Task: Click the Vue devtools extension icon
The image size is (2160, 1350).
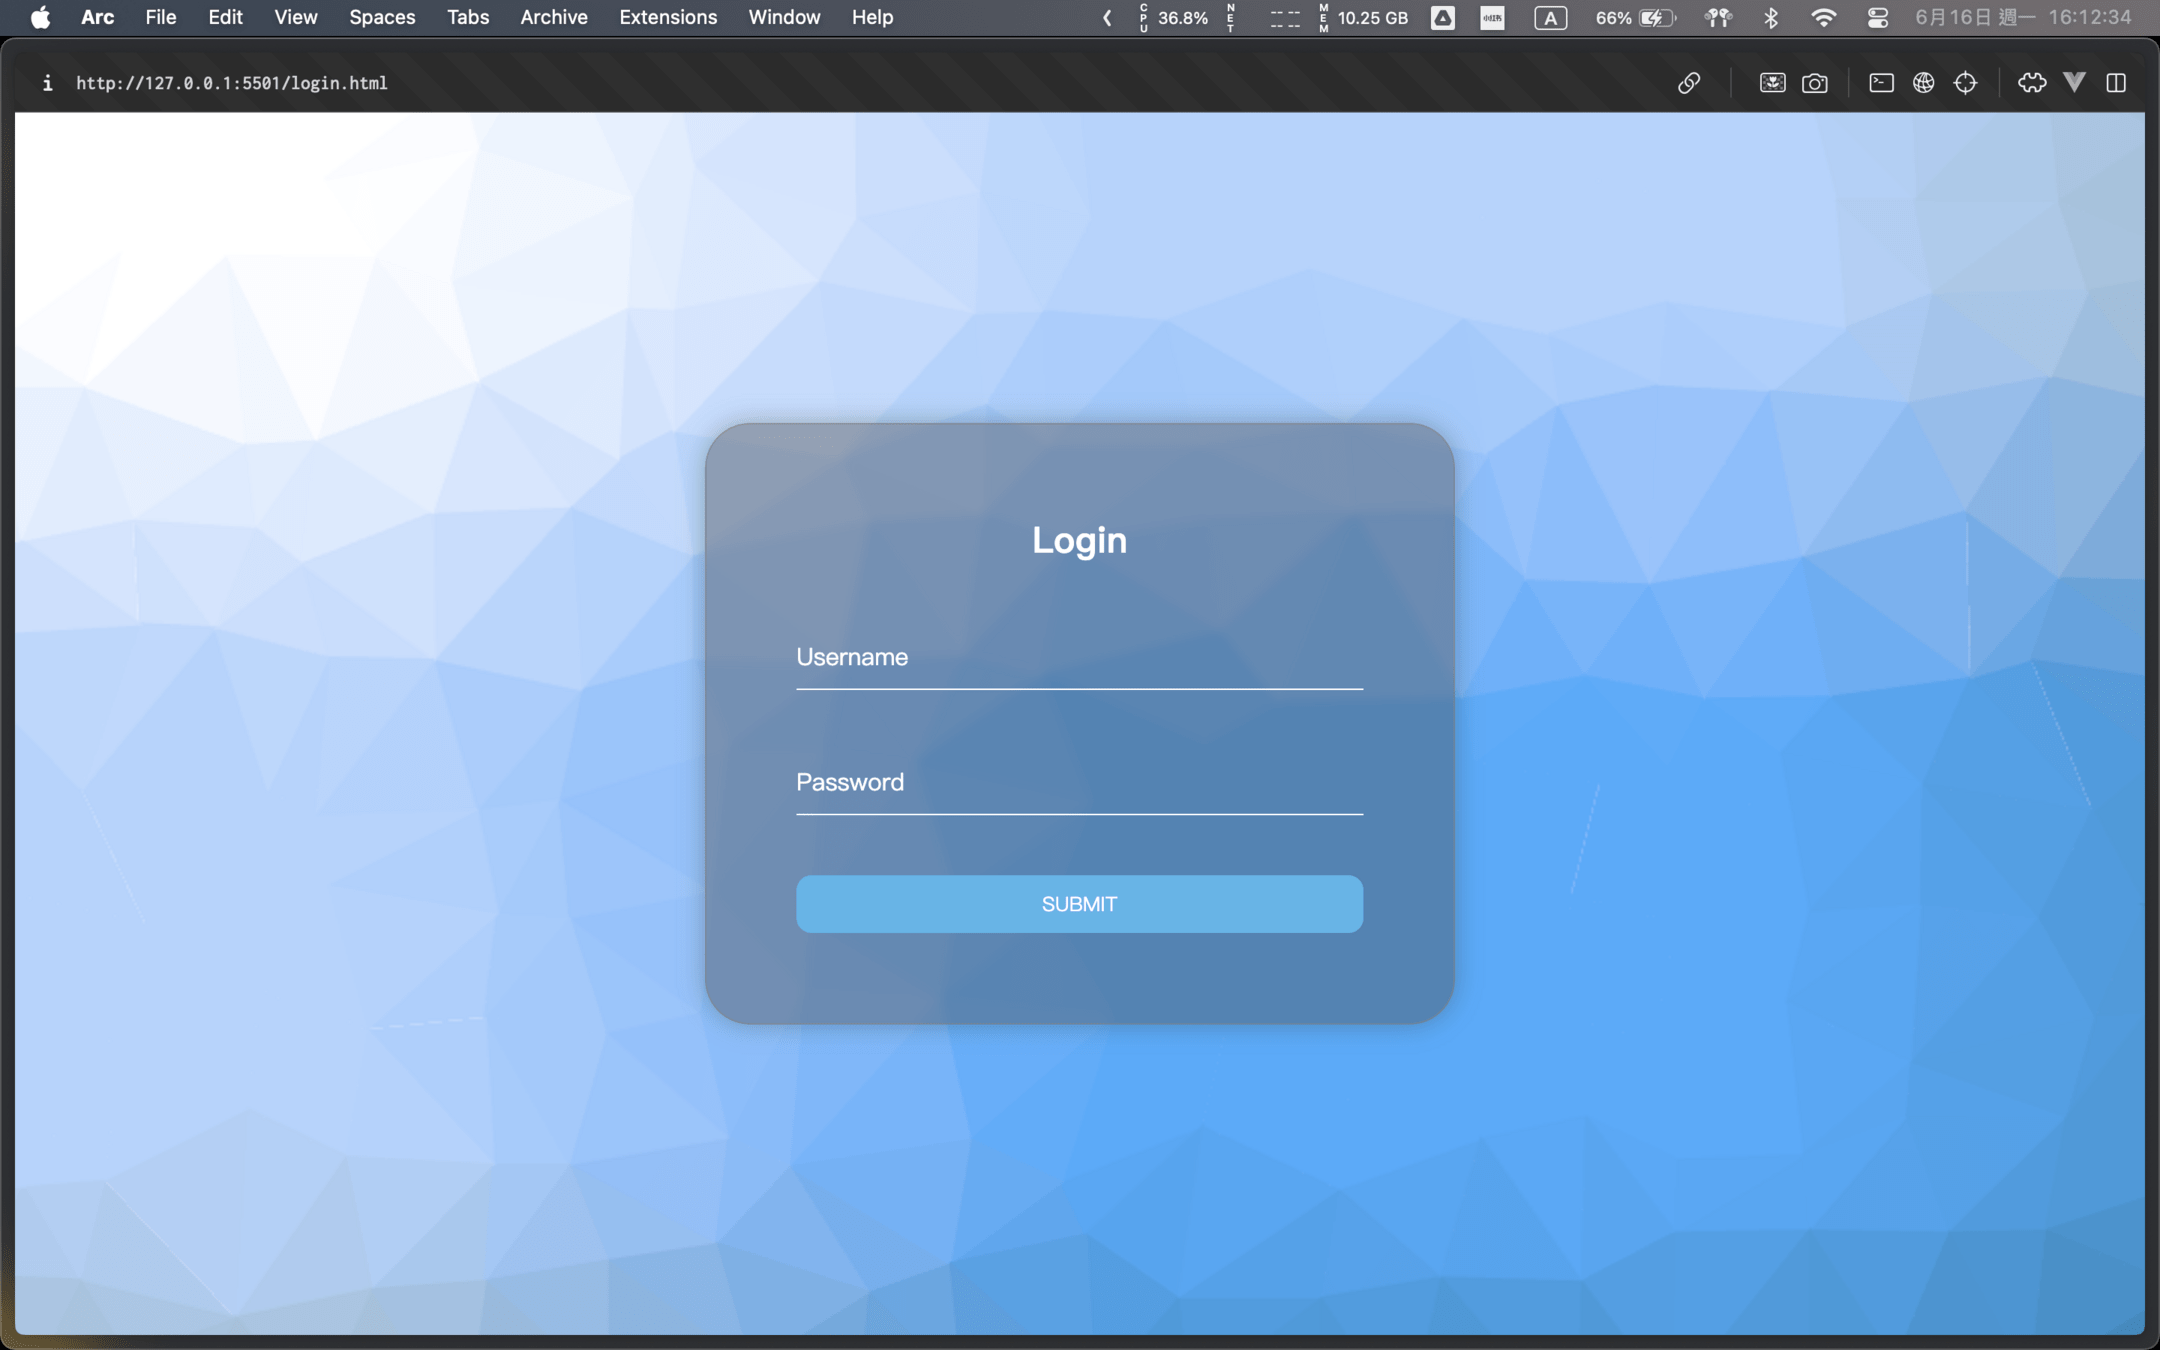Action: click(2074, 83)
